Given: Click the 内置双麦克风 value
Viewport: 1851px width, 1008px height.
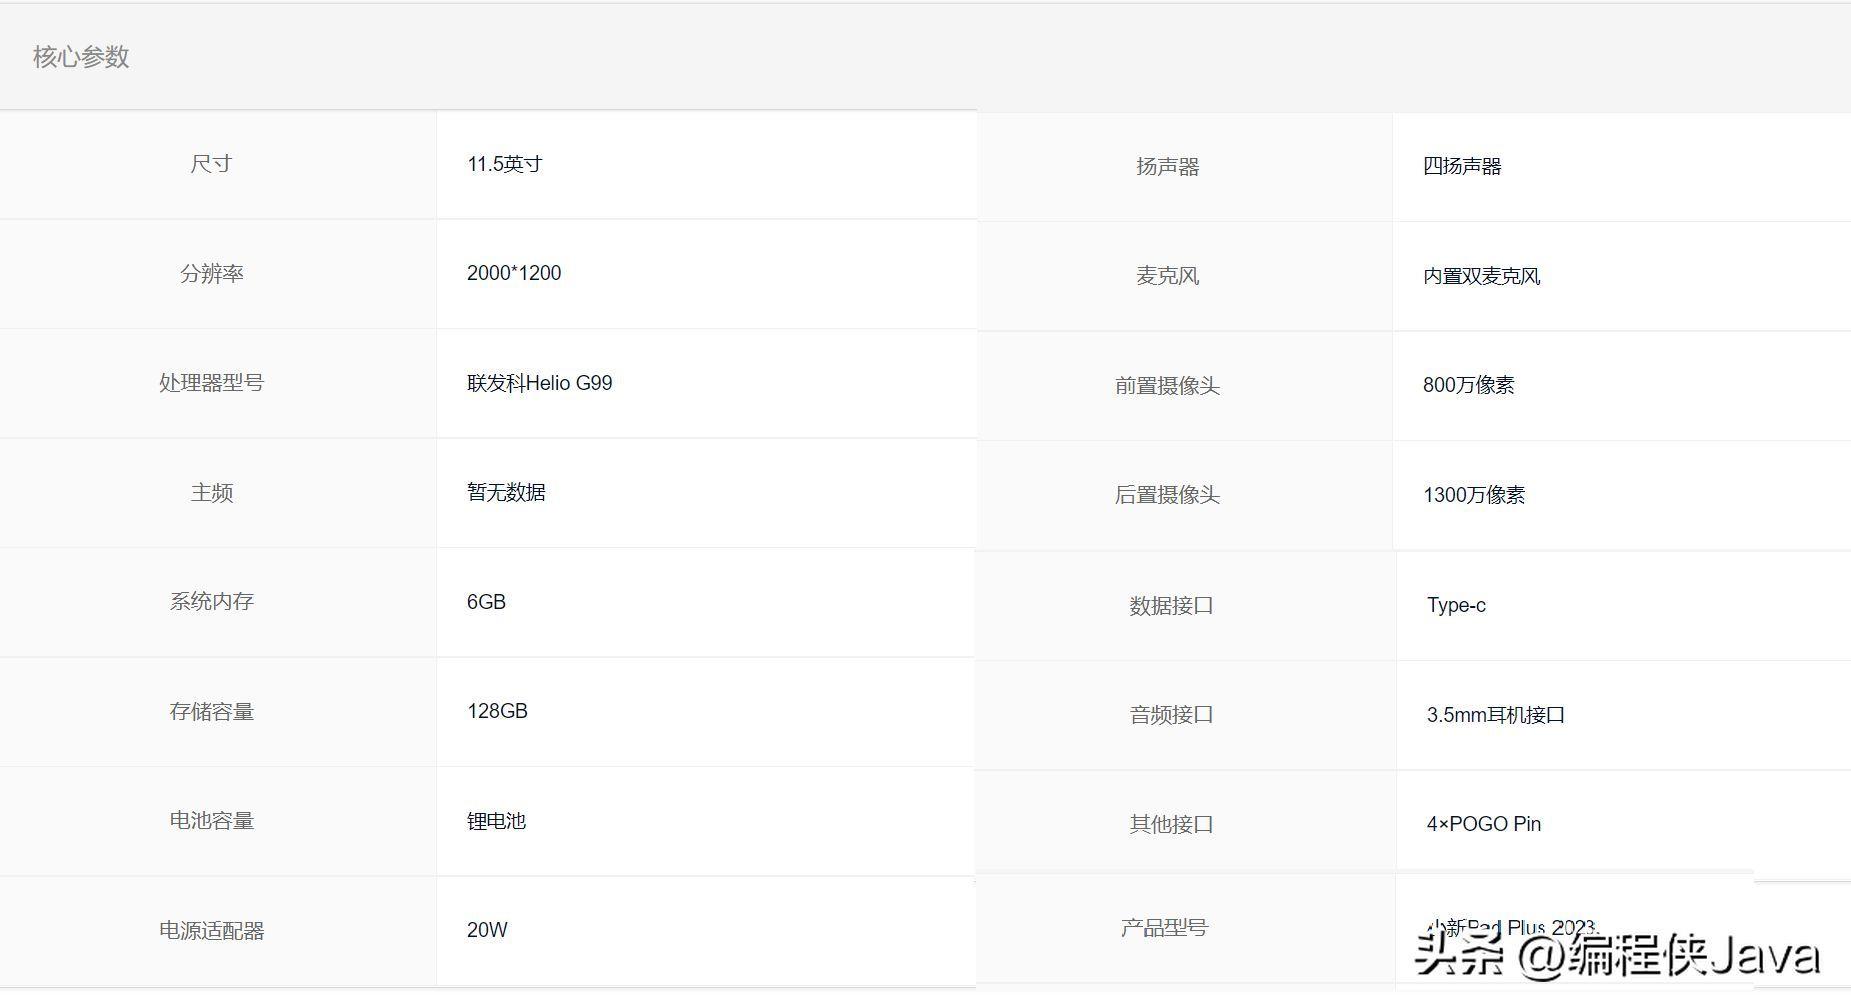Looking at the screenshot, I should click(x=1481, y=276).
